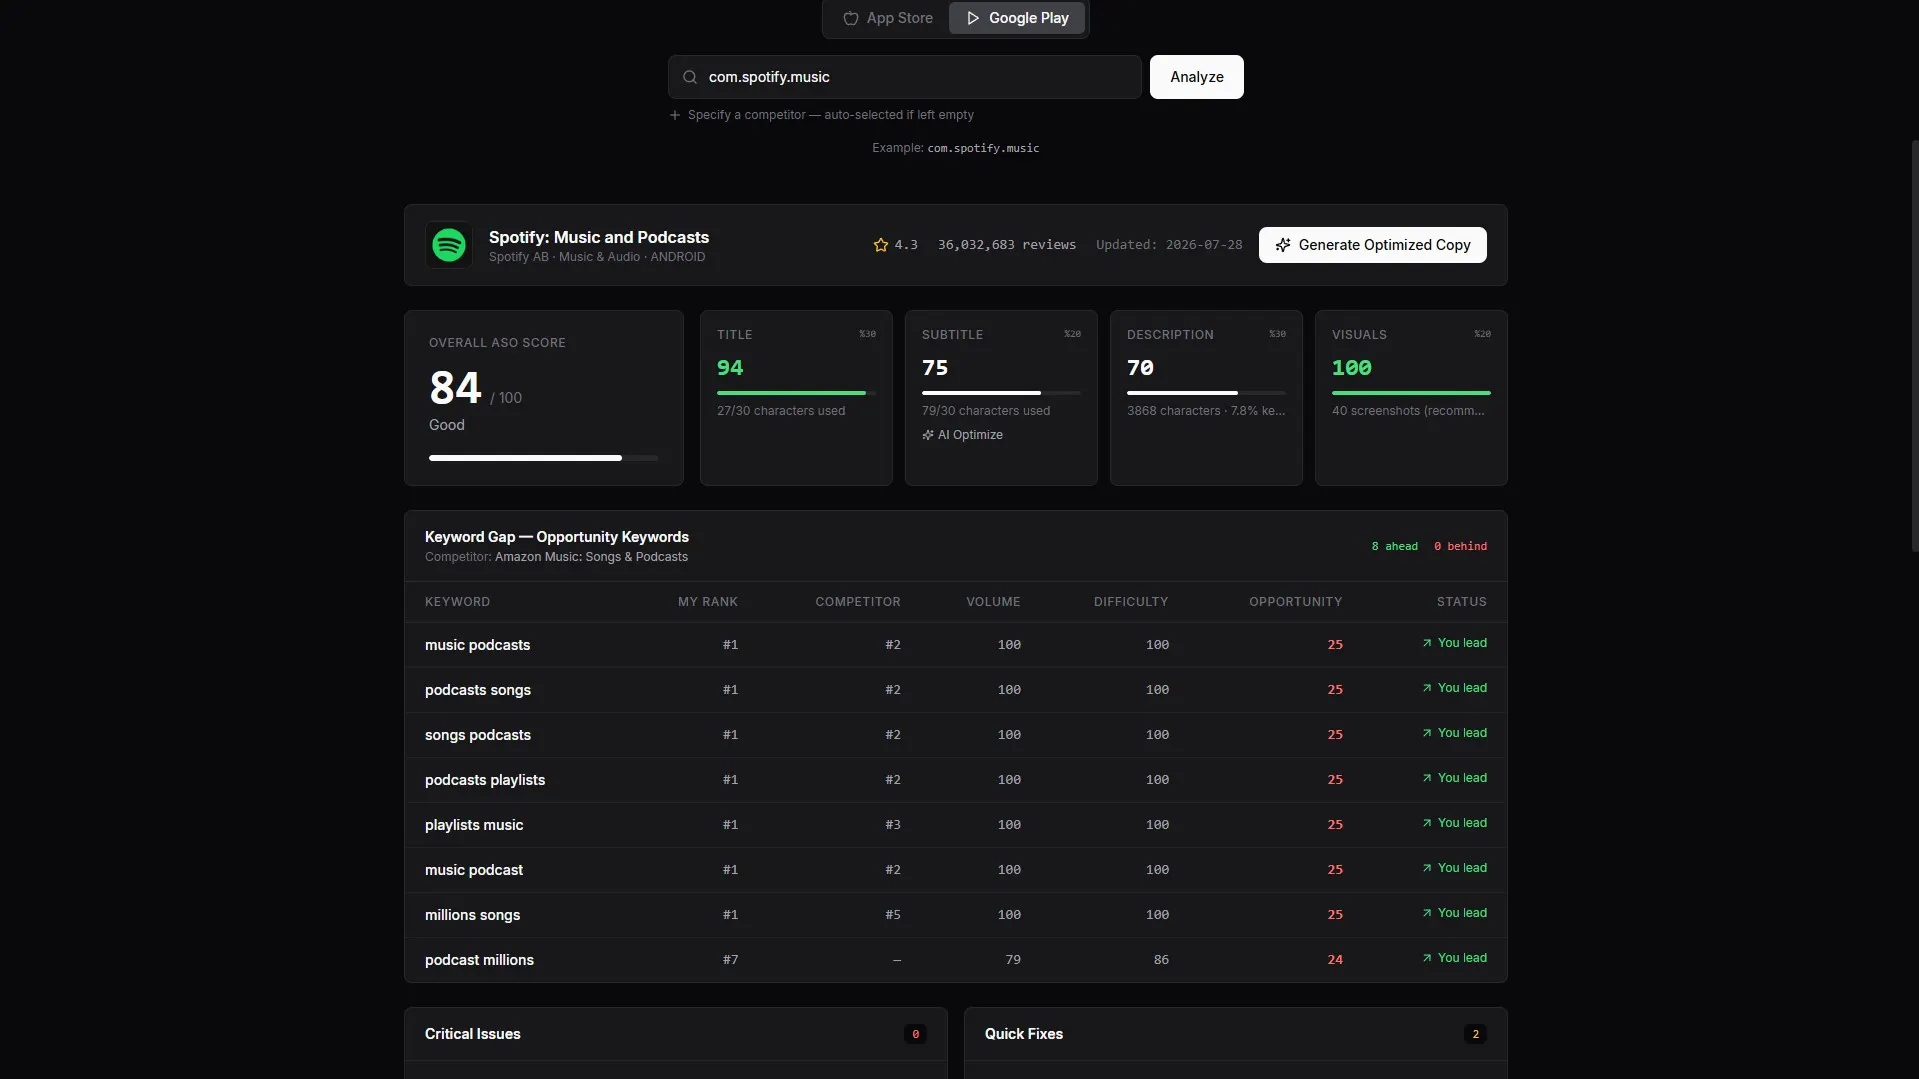The image size is (1919, 1079).
Task: Click the Title score progress bar
Action: click(x=796, y=393)
